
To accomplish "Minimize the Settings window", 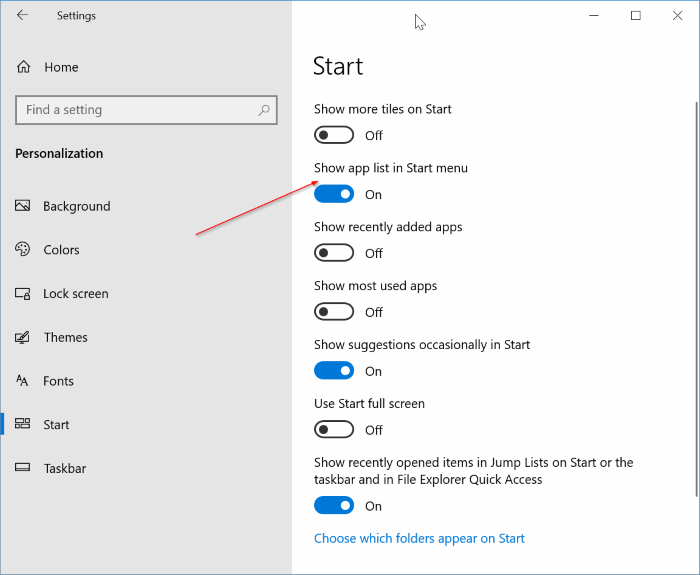I will click(x=594, y=15).
